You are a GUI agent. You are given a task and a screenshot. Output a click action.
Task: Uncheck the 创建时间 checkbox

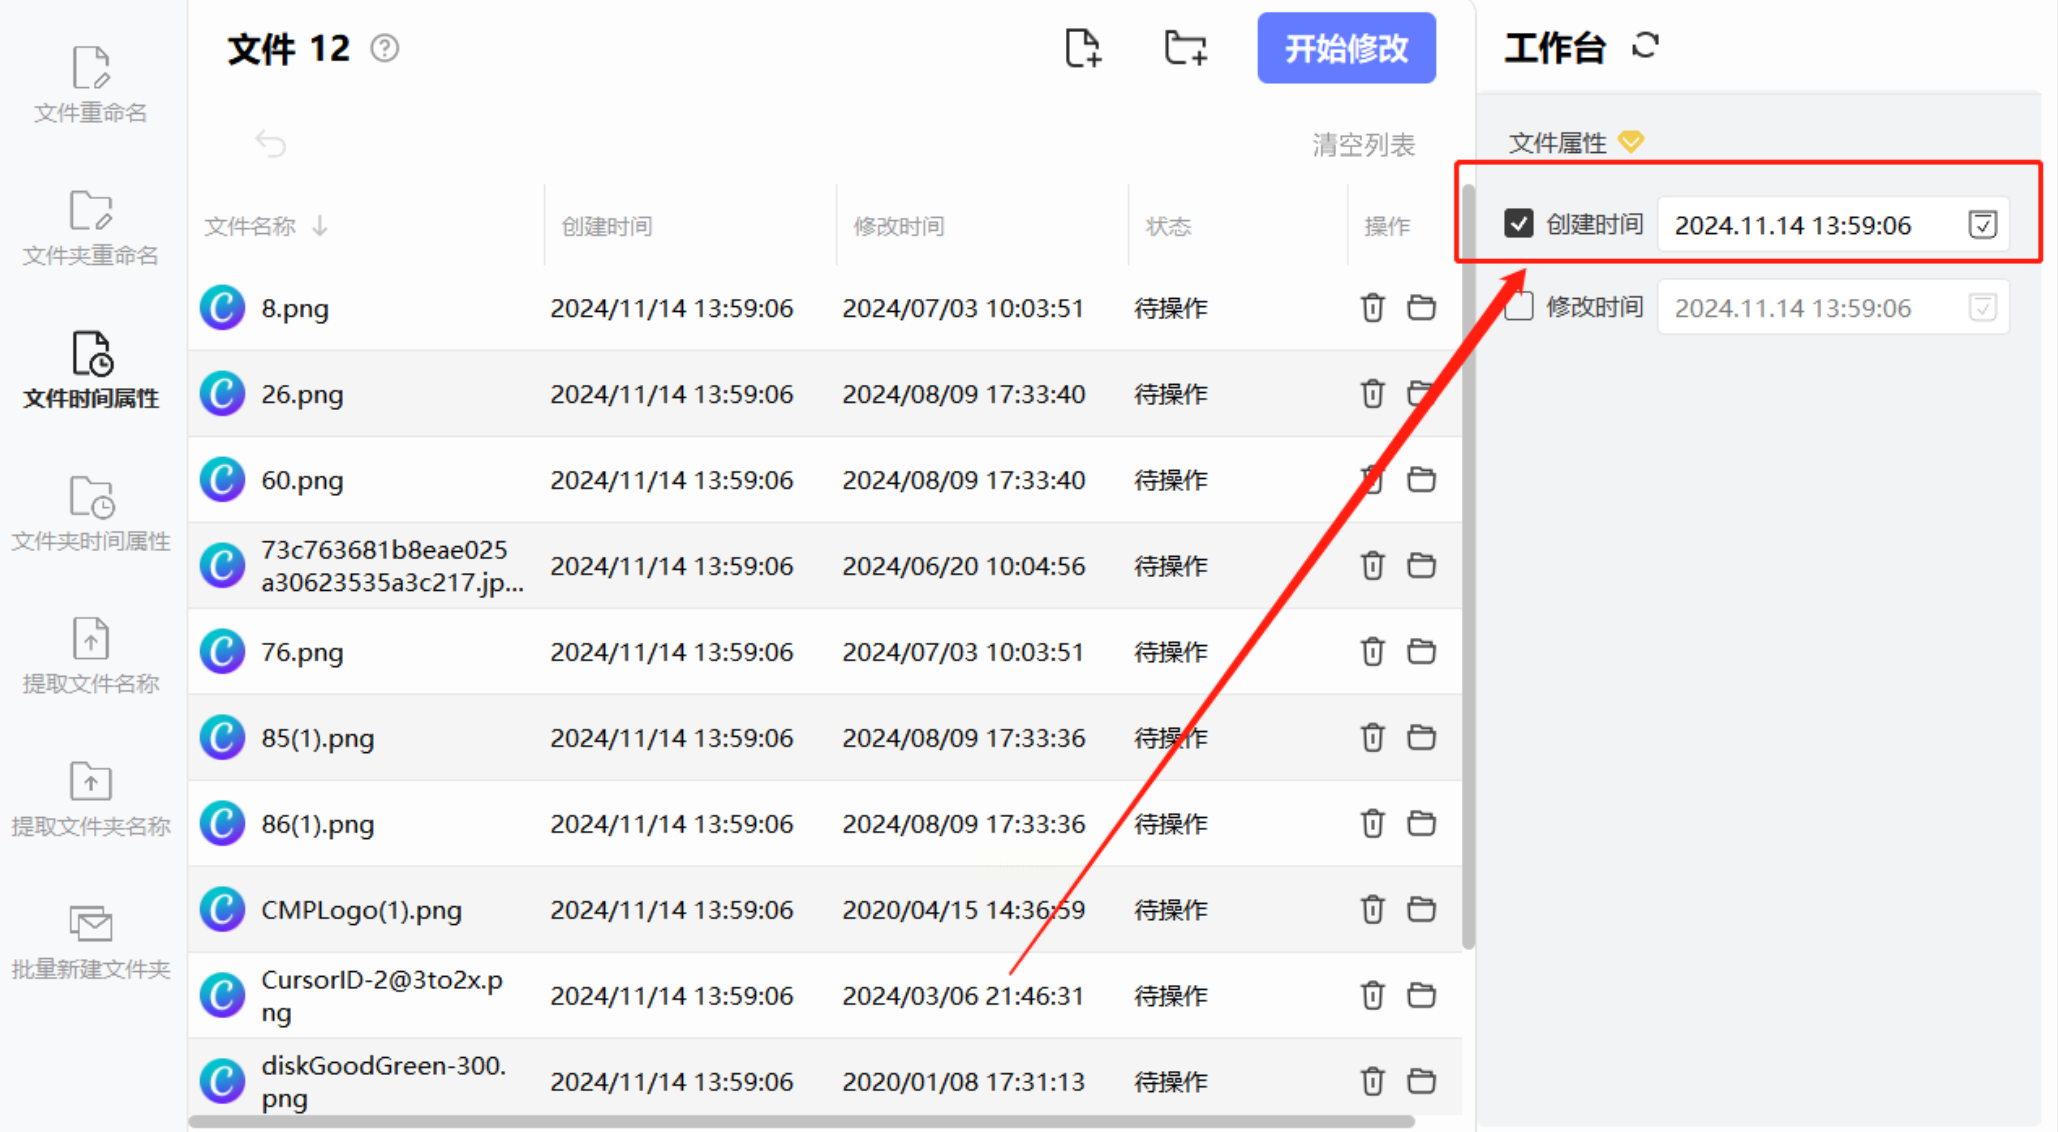(1518, 223)
